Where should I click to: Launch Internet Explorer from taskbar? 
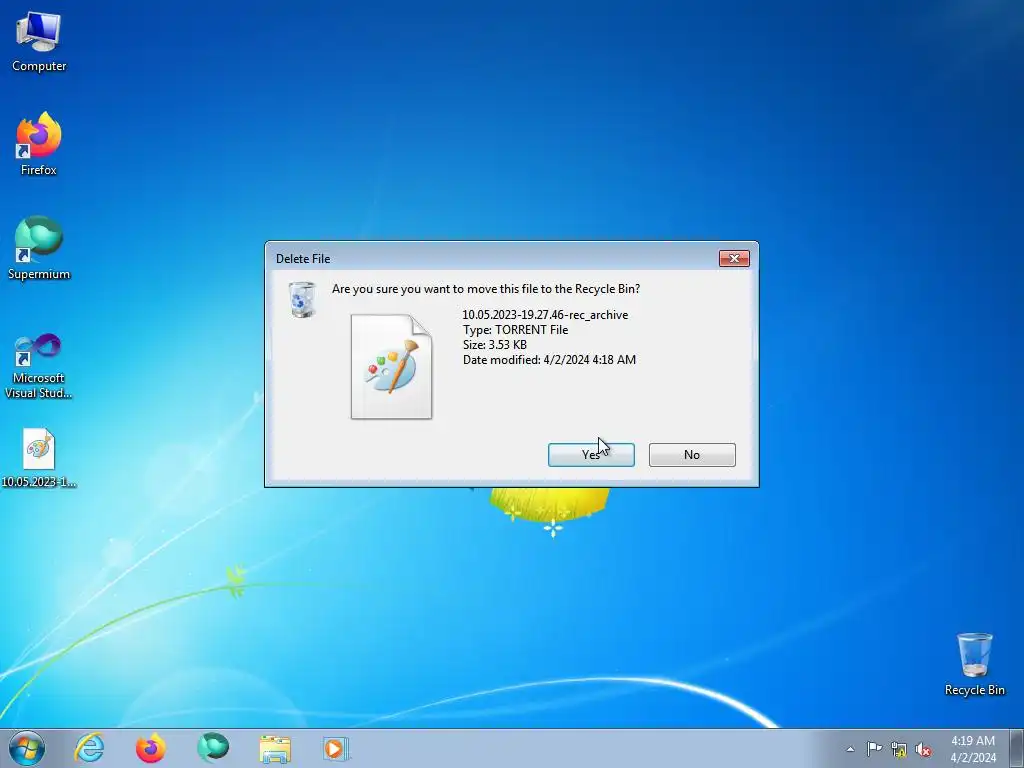tap(89, 748)
